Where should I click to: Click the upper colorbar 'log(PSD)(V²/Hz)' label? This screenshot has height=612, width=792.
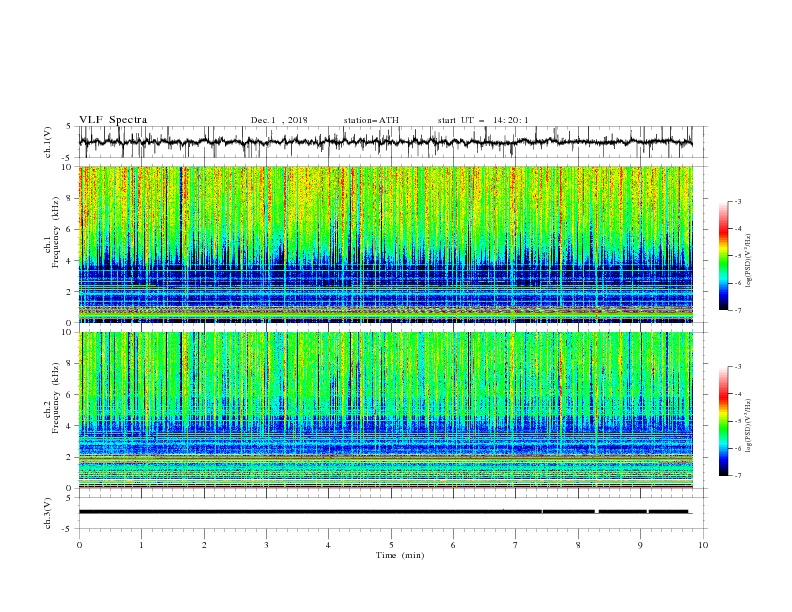[x=749, y=261]
